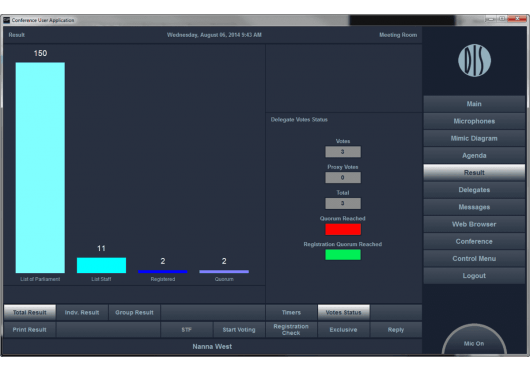This screenshot has height=371, width=530.
Task: Click the 'List of Parliament' axis label
Action: pos(40,279)
